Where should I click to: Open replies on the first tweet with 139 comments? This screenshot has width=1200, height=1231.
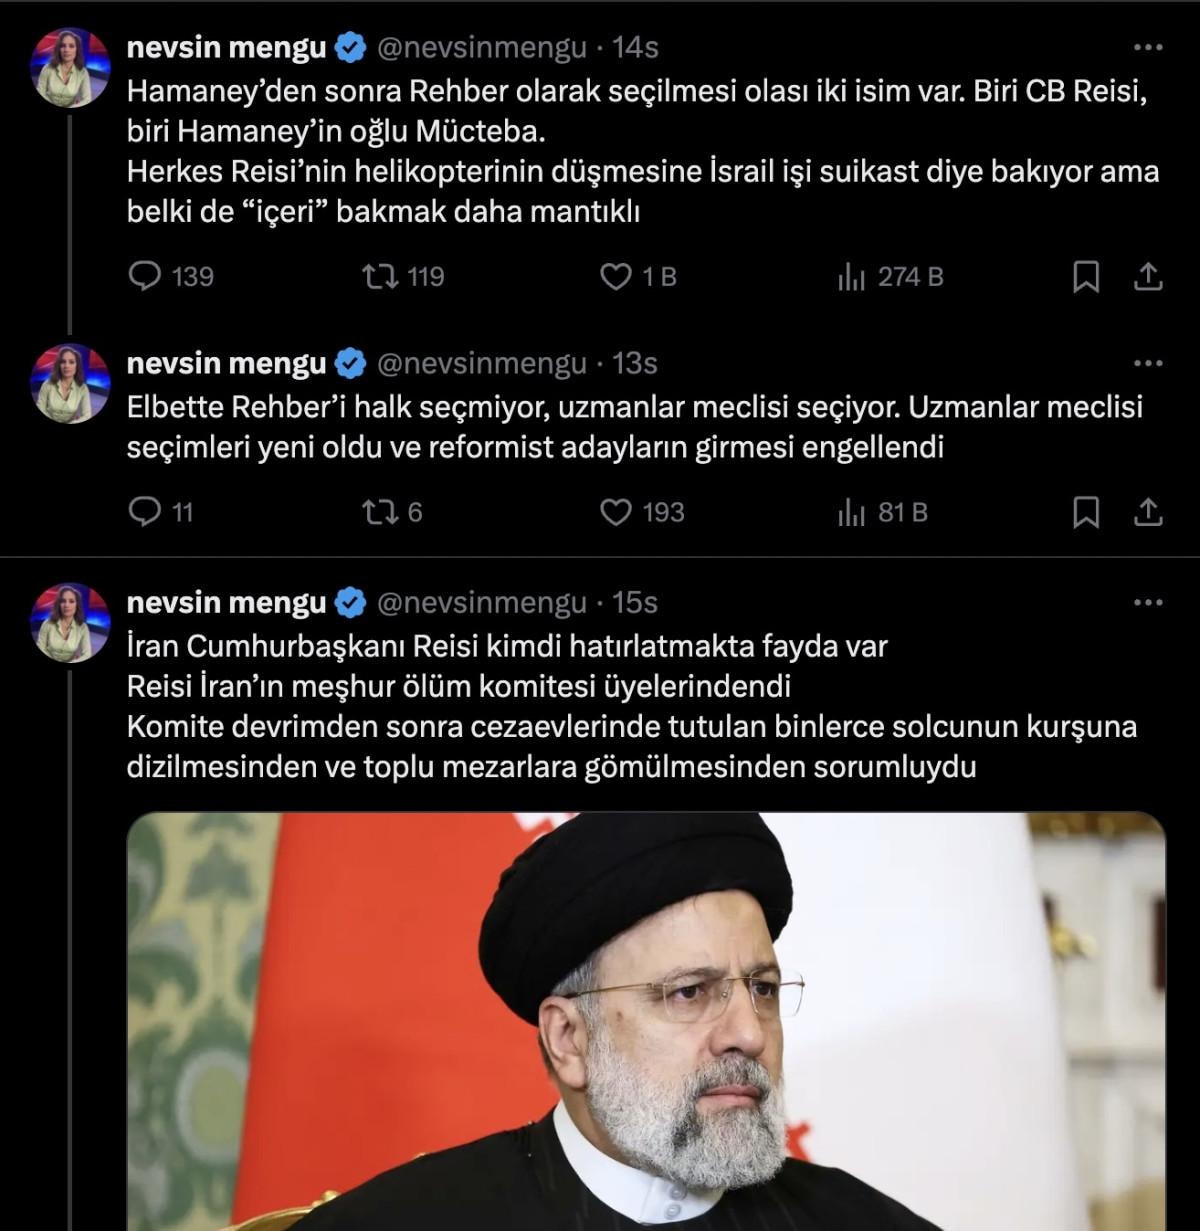click(146, 276)
